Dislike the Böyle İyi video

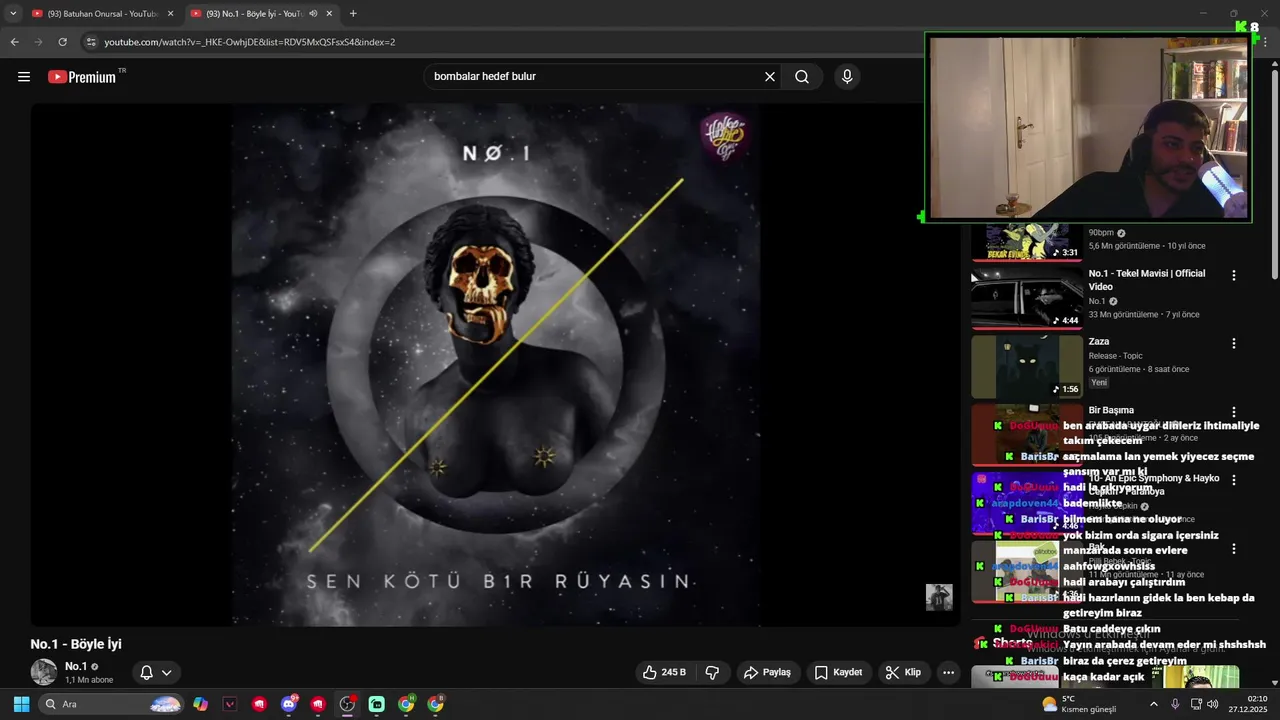click(713, 672)
